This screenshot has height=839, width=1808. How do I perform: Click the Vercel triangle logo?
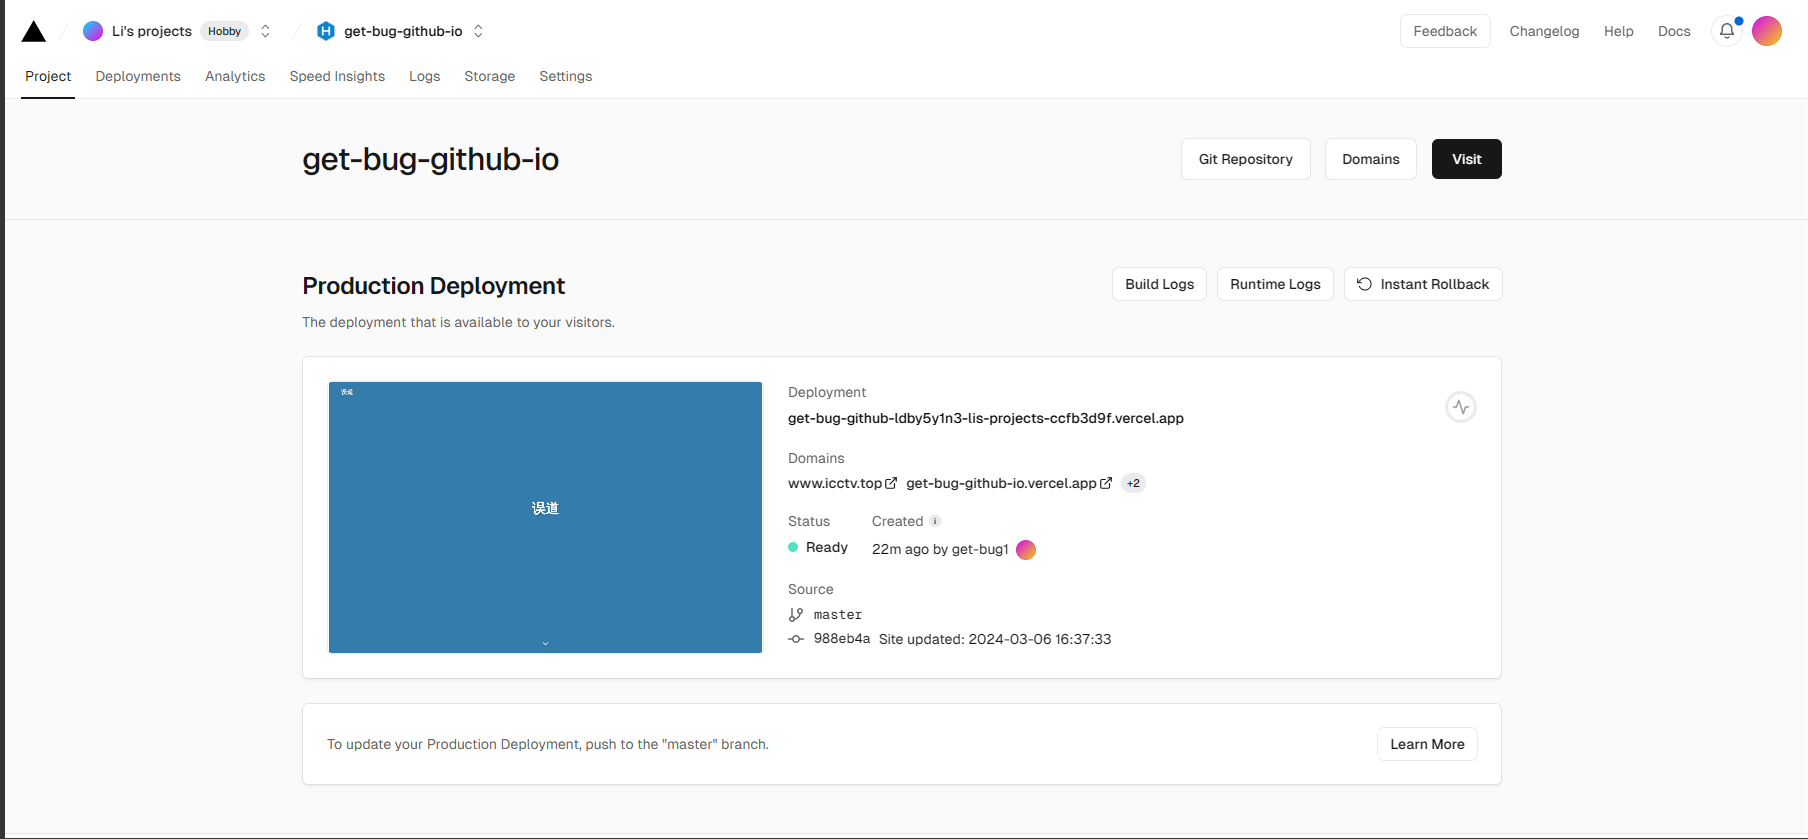click(x=34, y=32)
